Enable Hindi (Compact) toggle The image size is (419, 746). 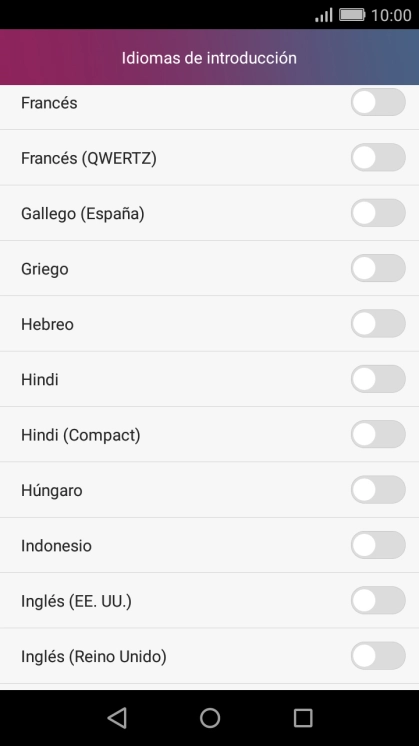point(378,434)
